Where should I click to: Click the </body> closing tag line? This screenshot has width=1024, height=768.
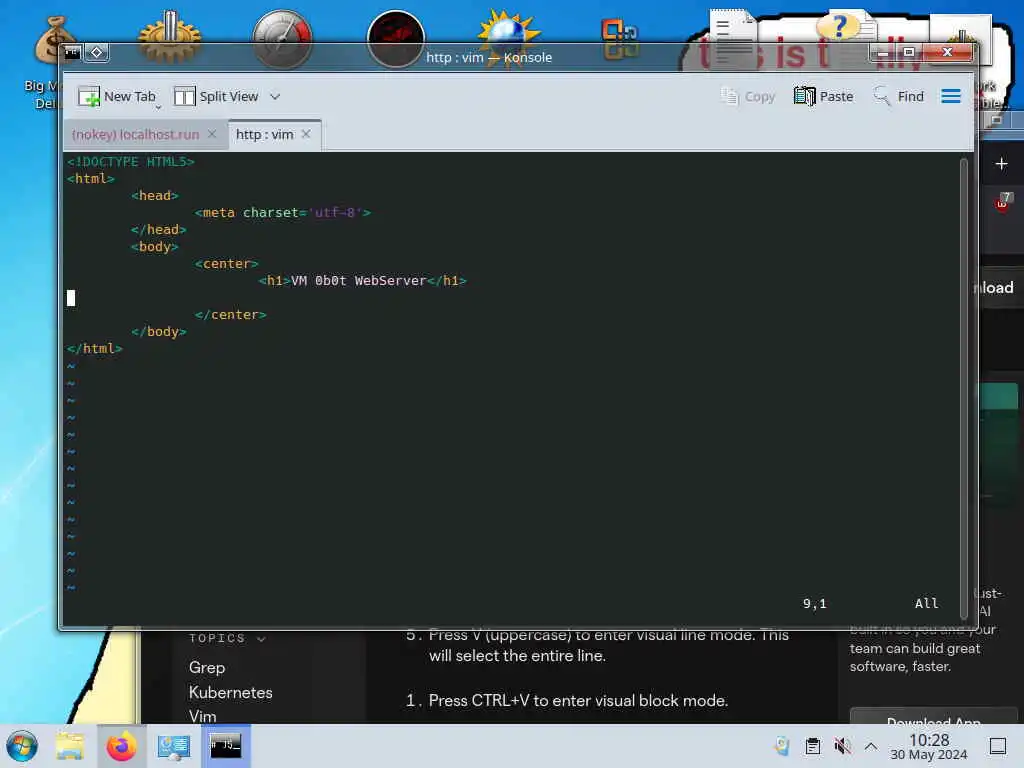(159, 332)
